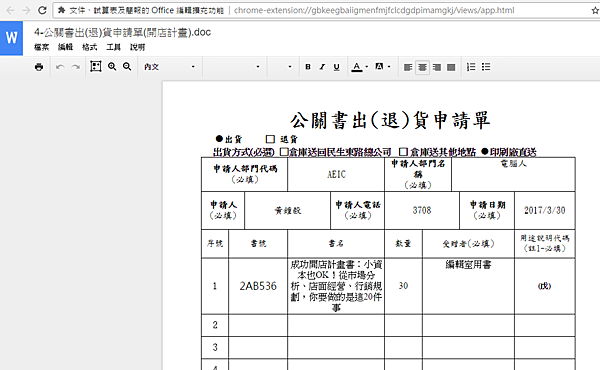
Task: Zoom out of the document
Action: (x=127, y=67)
